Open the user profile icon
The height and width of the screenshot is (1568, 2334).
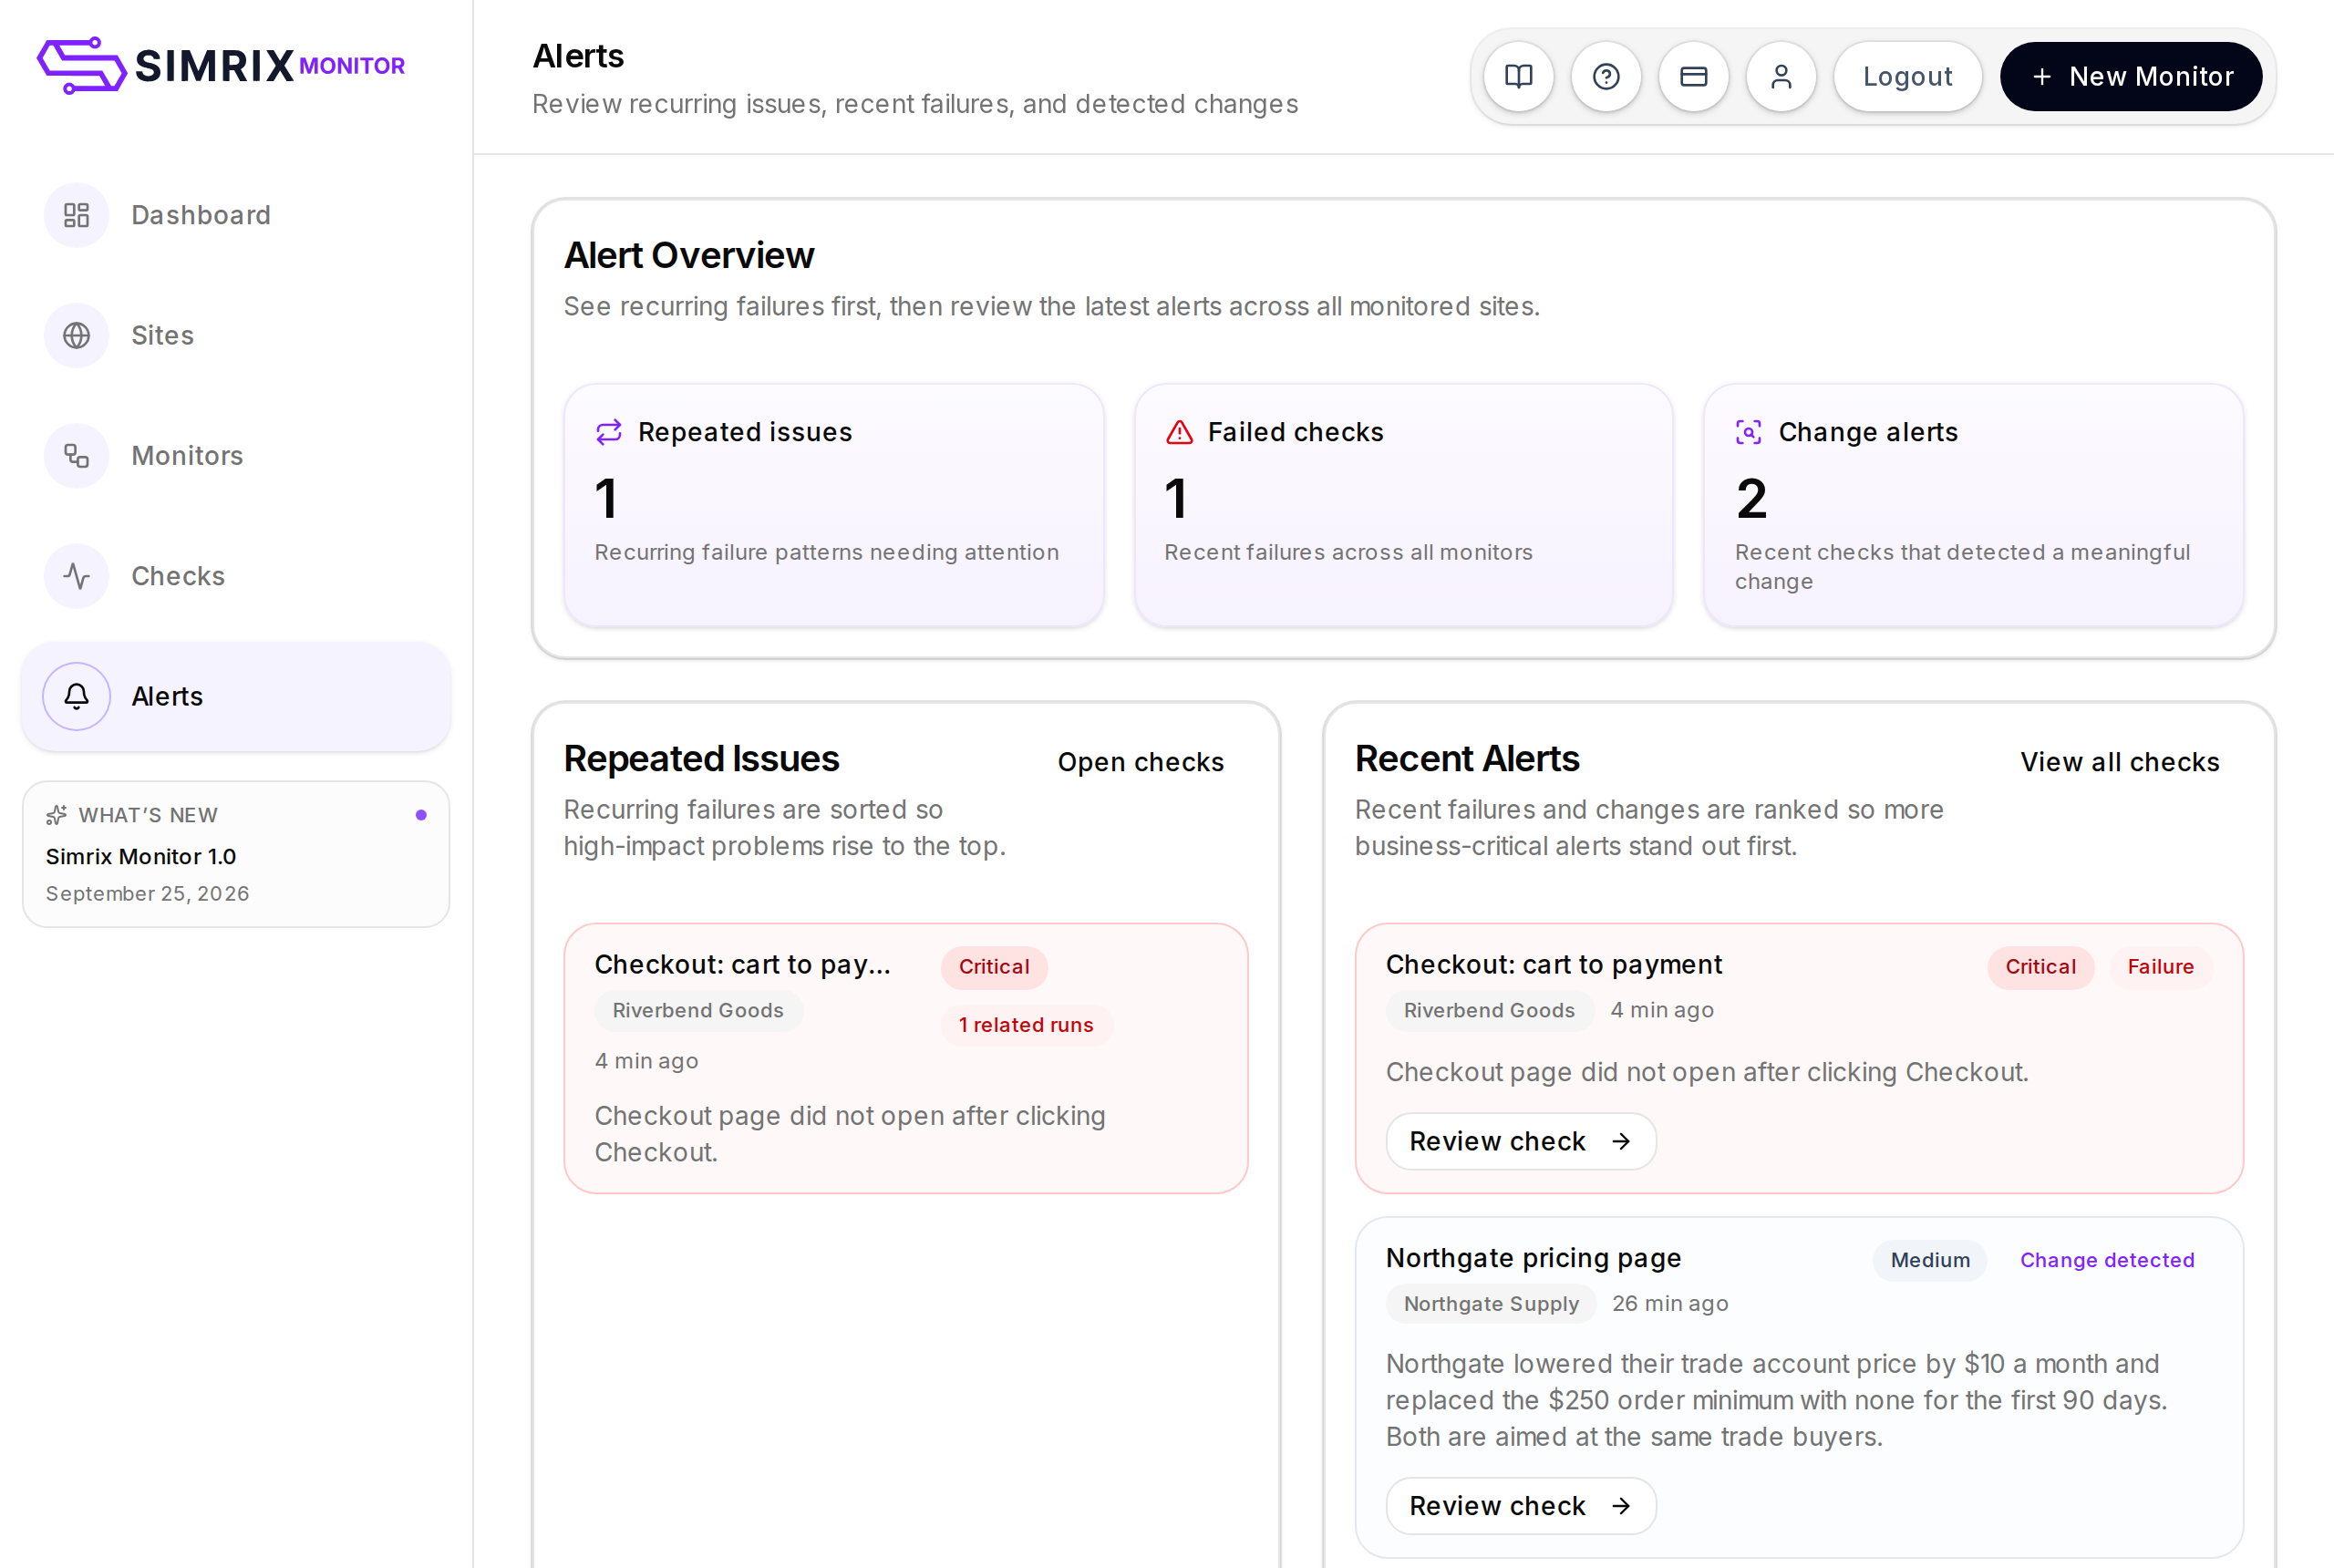(x=1781, y=77)
